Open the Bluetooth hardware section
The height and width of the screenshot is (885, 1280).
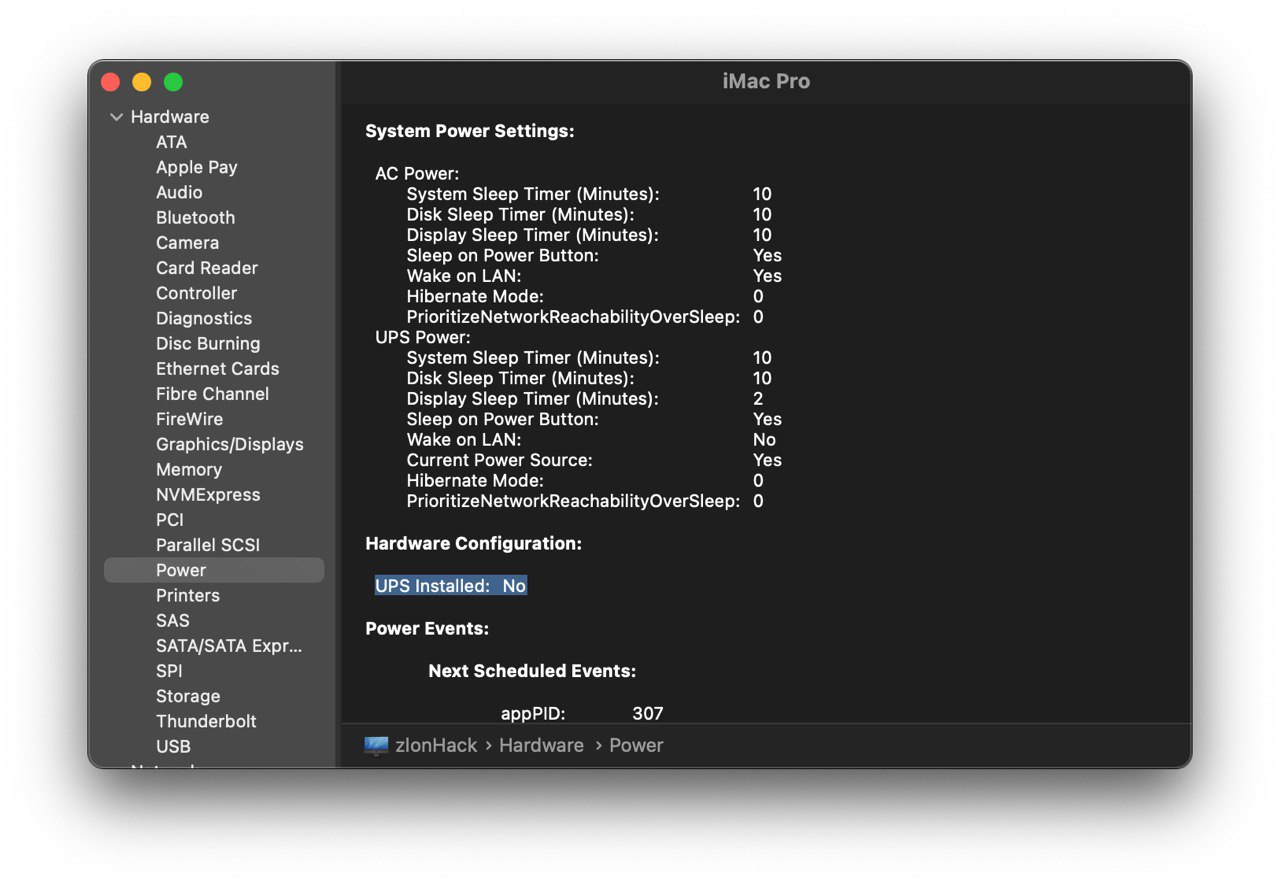pos(195,217)
